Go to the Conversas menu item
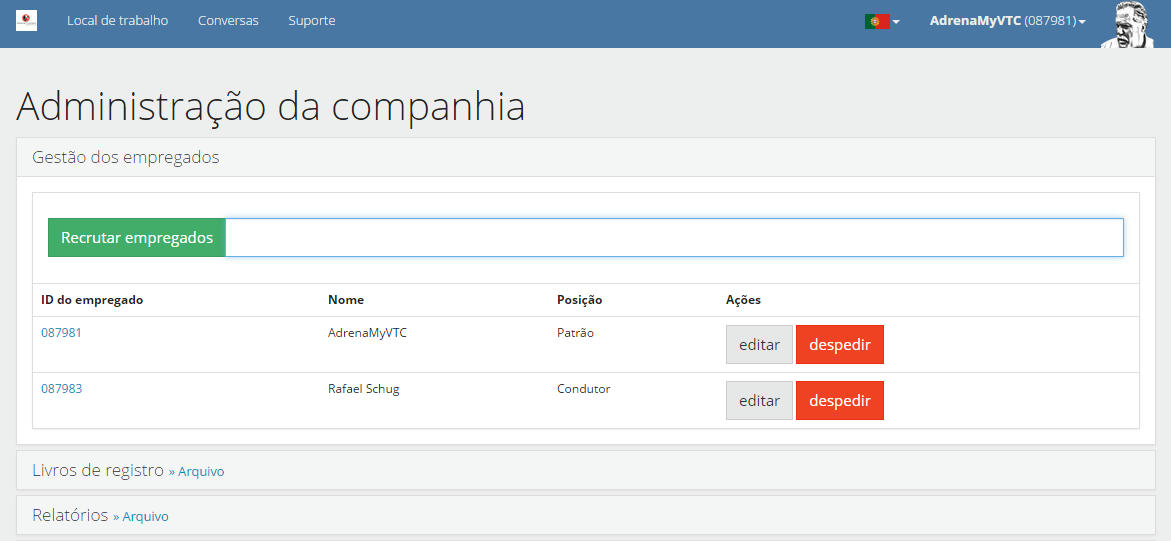 pos(228,21)
